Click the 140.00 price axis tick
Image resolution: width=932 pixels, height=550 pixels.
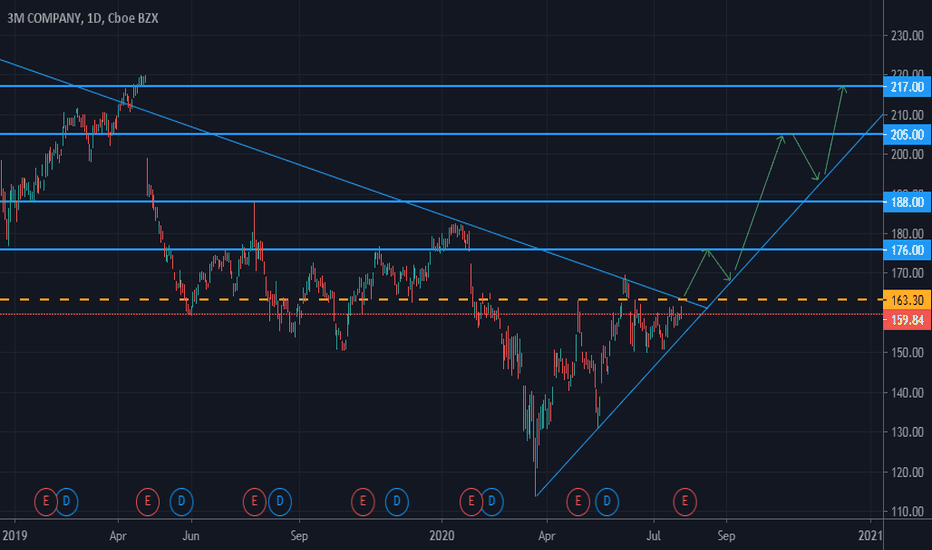(x=907, y=392)
